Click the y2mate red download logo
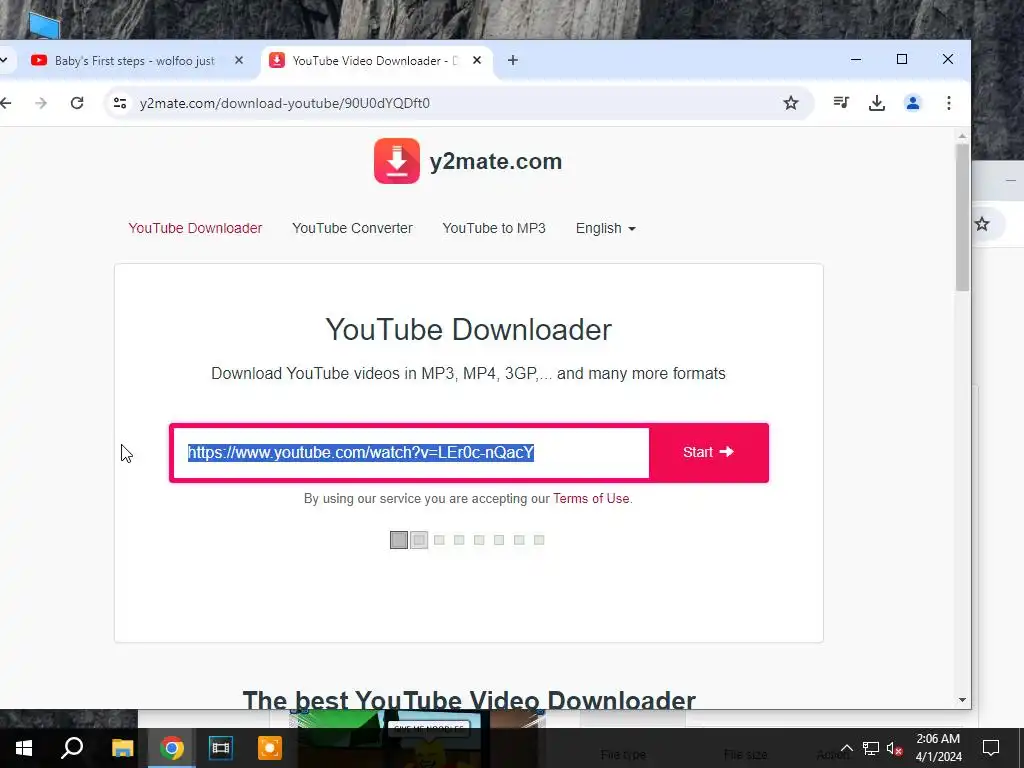 tap(396, 161)
